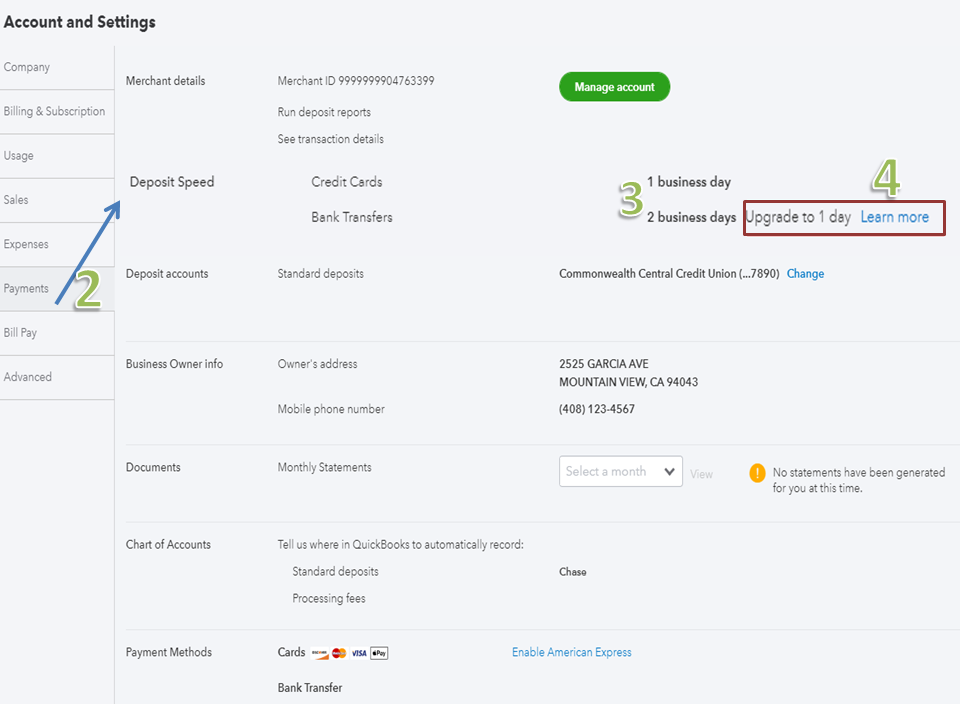Click See transaction details link

(x=330, y=139)
